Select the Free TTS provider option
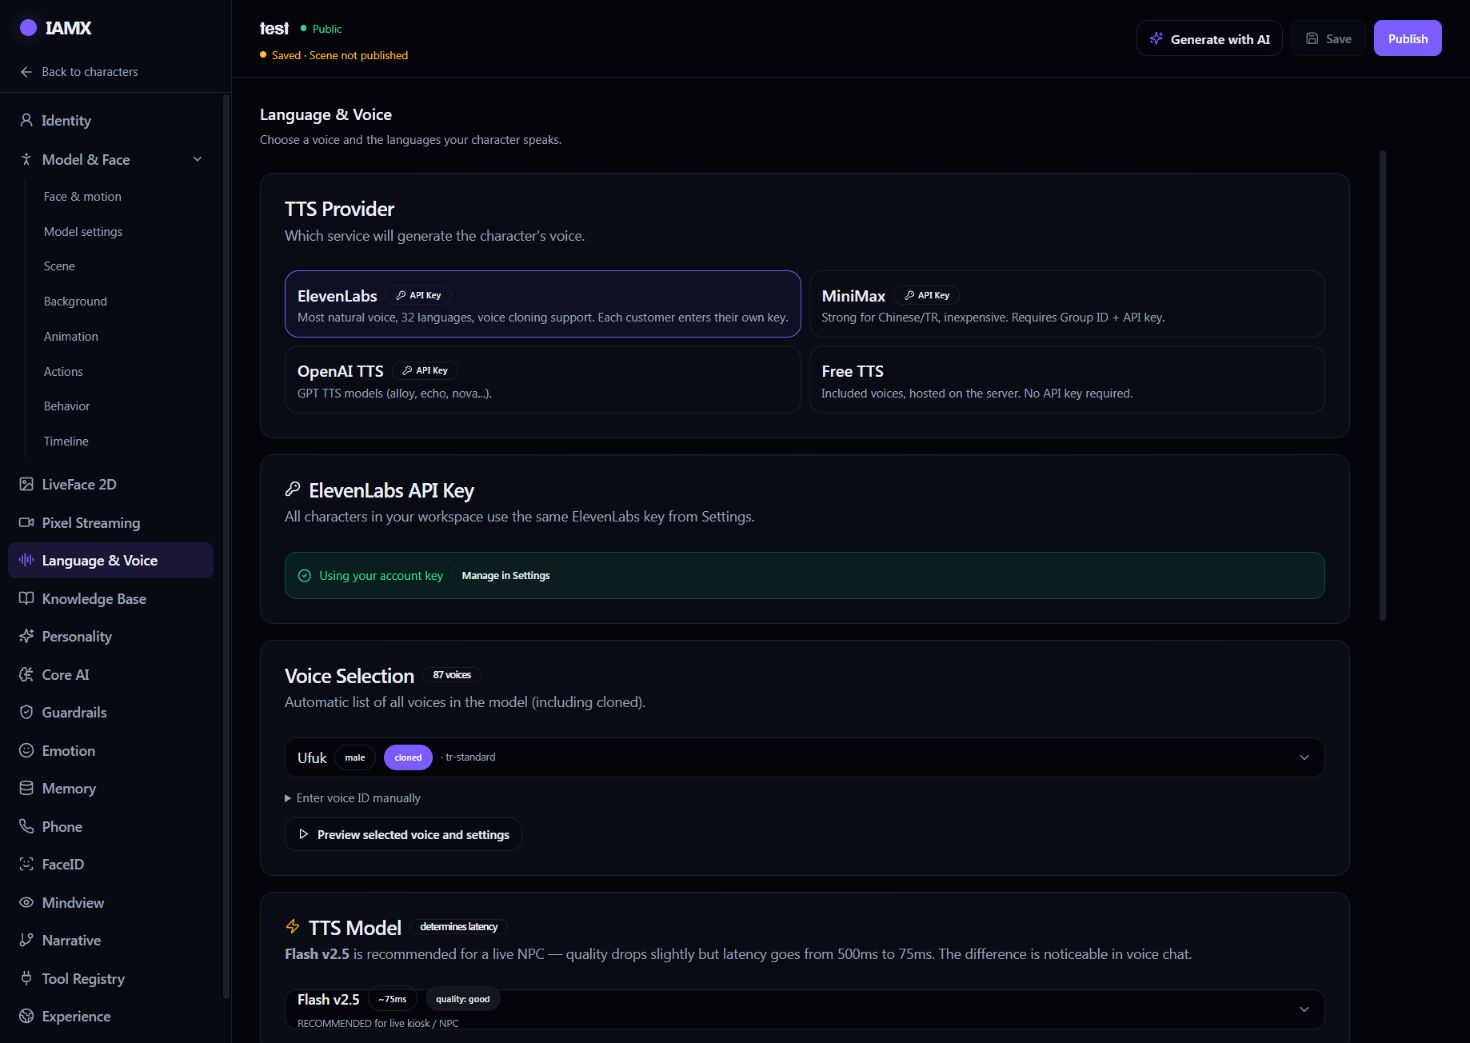This screenshot has width=1470, height=1043. [x=1067, y=380]
